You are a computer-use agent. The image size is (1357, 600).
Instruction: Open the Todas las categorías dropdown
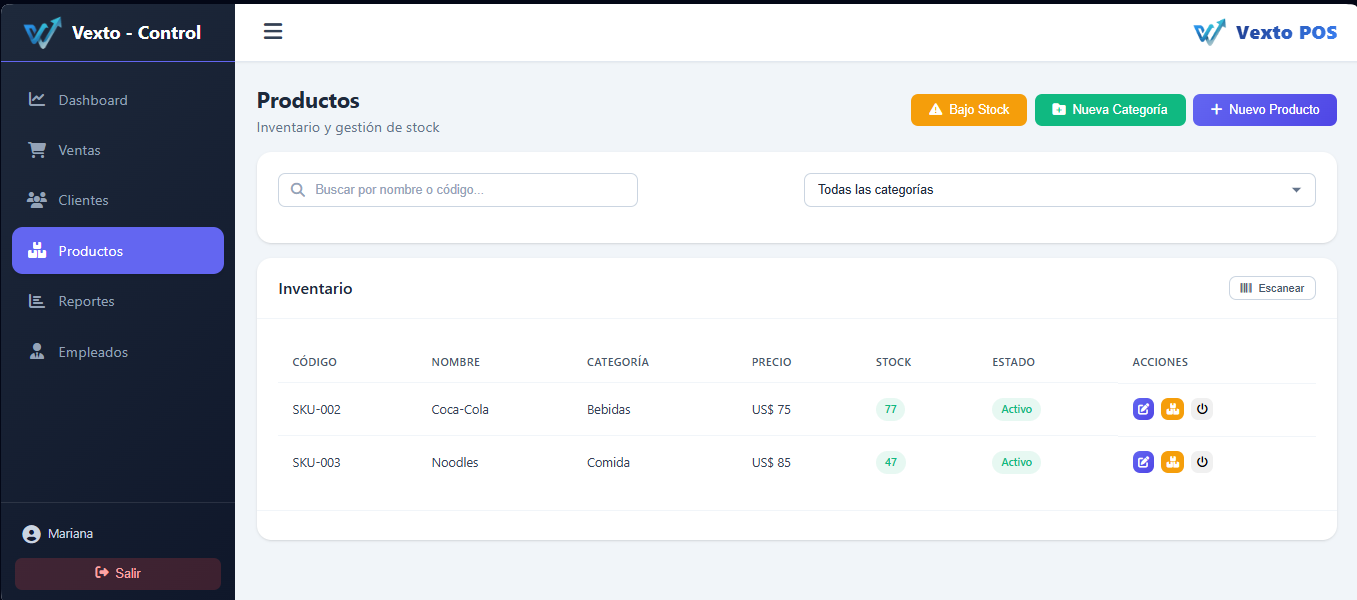point(1059,190)
